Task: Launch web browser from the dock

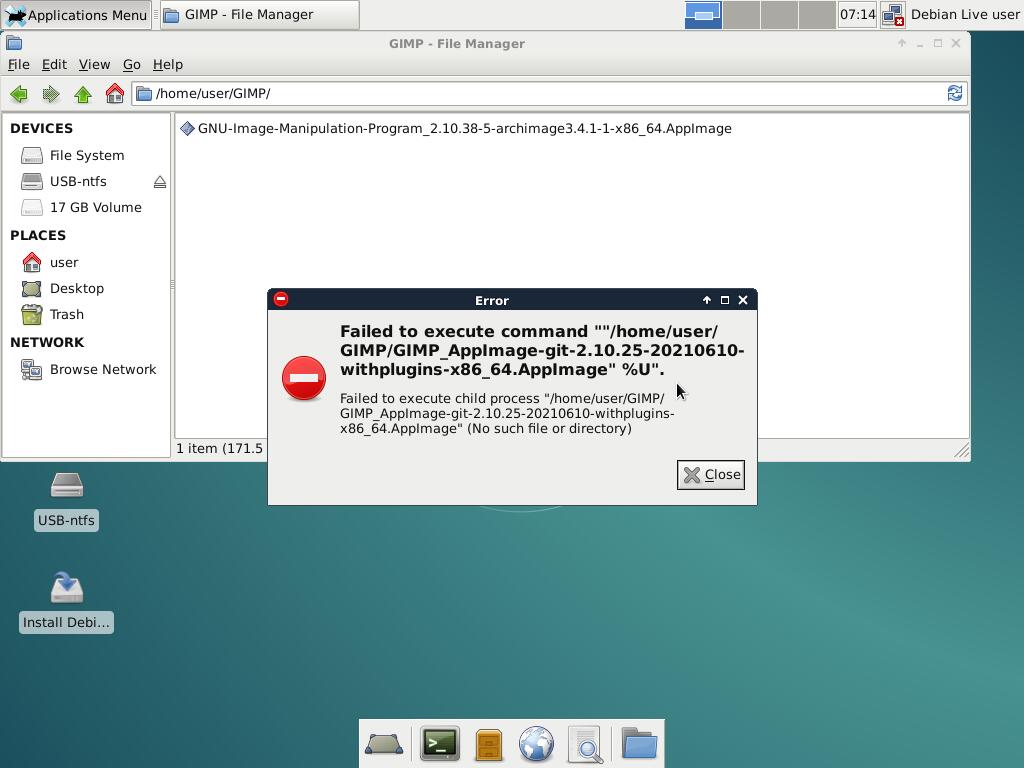Action: pyautogui.click(x=536, y=744)
